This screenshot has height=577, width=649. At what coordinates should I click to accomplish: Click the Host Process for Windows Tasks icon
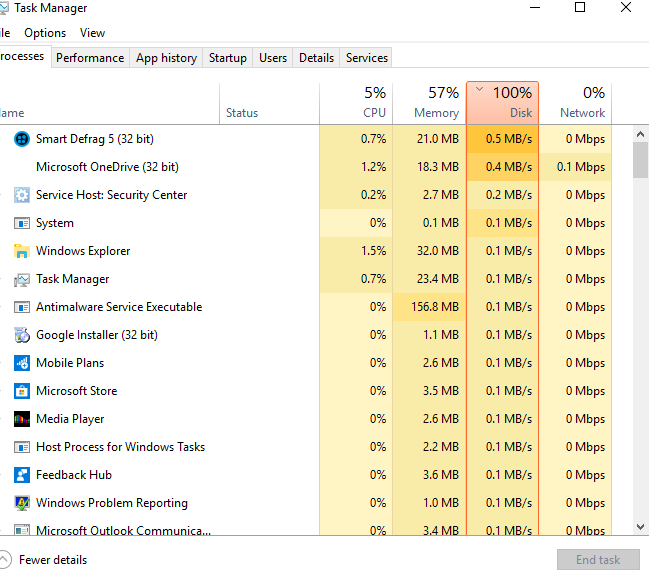coord(22,447)
